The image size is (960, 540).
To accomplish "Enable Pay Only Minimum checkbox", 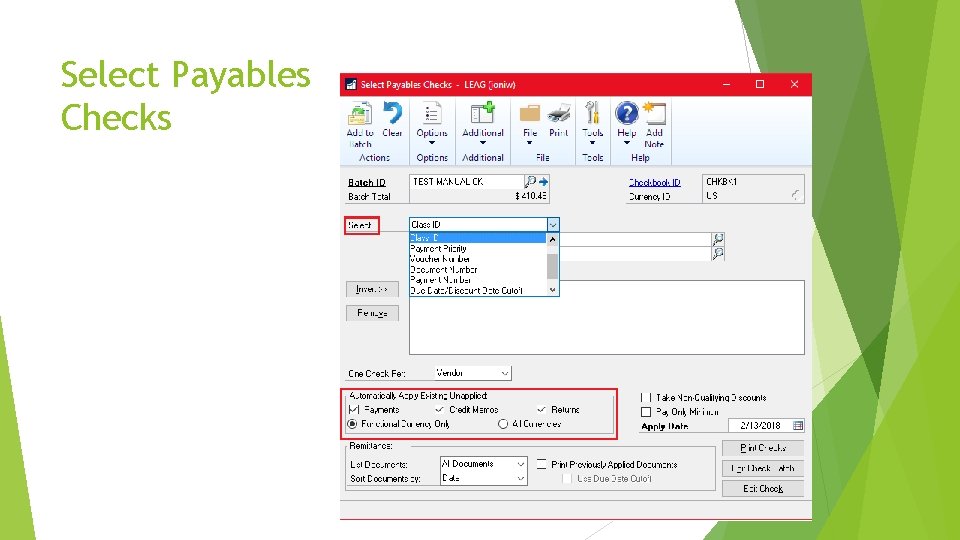I will click(x=645, y=412).
